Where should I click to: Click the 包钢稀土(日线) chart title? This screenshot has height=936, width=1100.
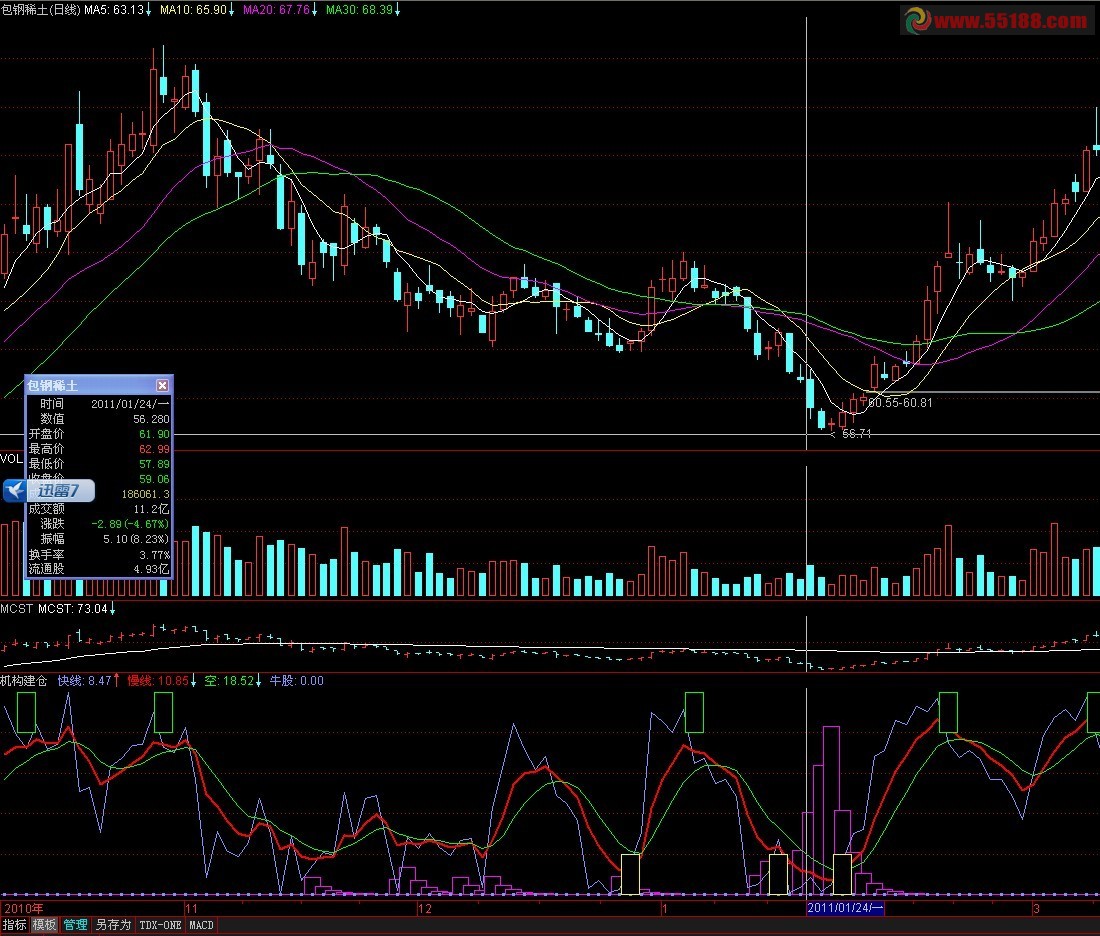pyautogui.click(x=39, y=10)
